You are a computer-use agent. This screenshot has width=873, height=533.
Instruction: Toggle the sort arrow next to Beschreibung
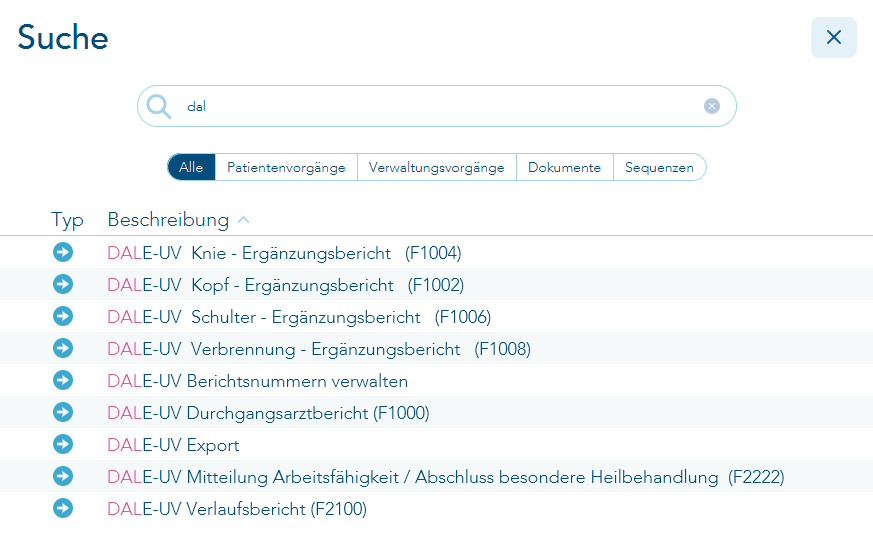click(x=243, y=220)
